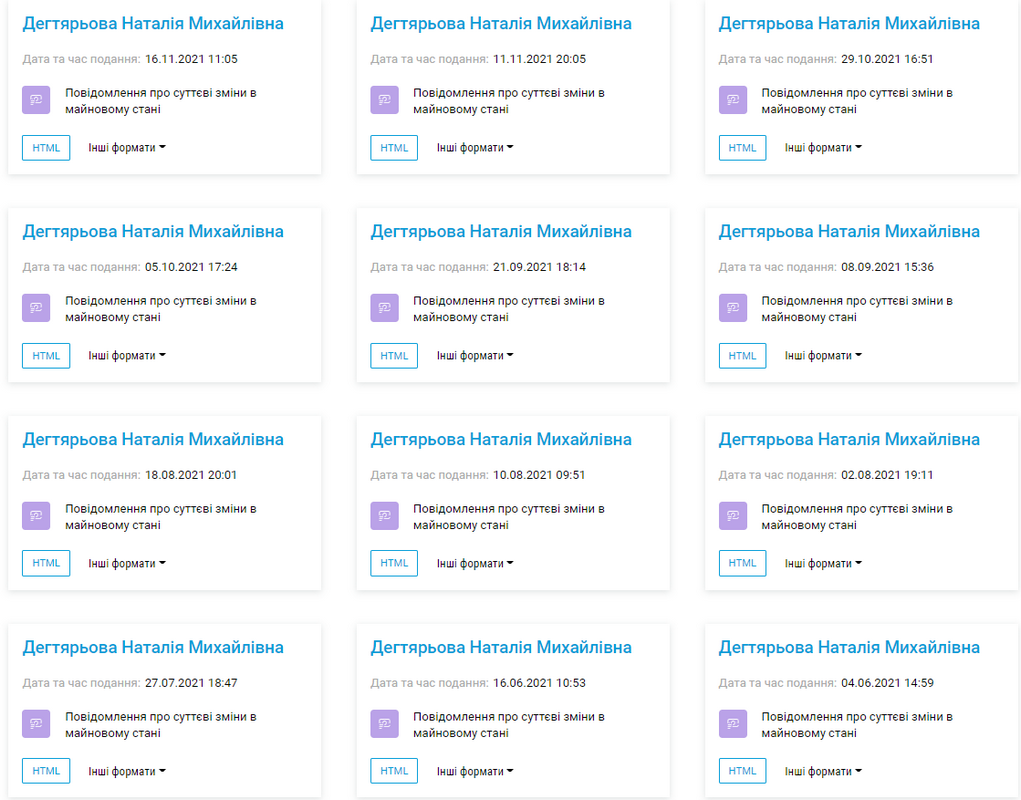Click purple message icon in 29.10.2021 16:51 card
1021x800 pixels.
pyautogui.click(x=732, y=100)
